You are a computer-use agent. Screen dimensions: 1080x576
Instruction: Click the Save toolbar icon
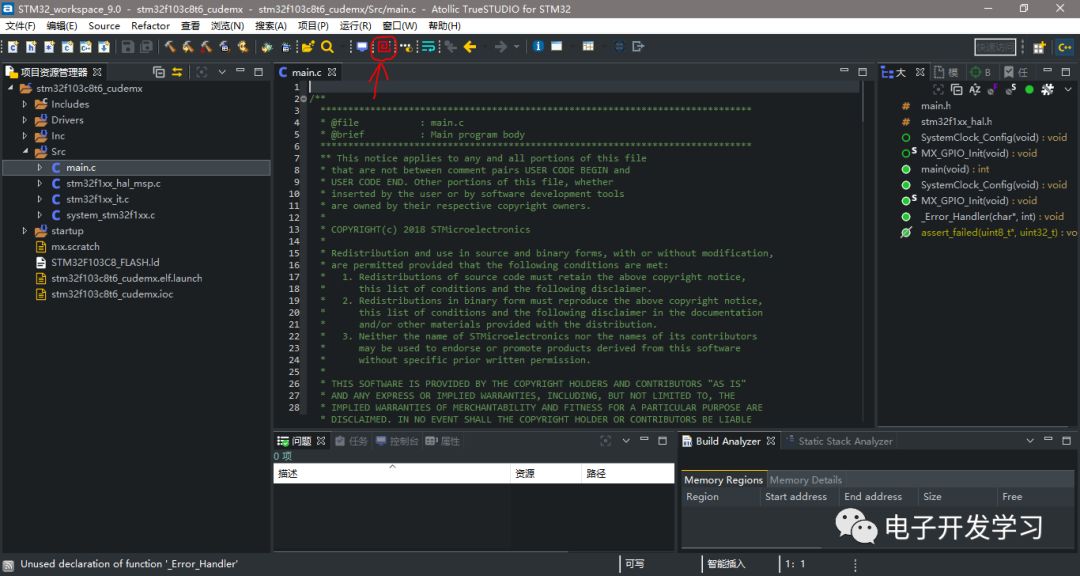128,47
